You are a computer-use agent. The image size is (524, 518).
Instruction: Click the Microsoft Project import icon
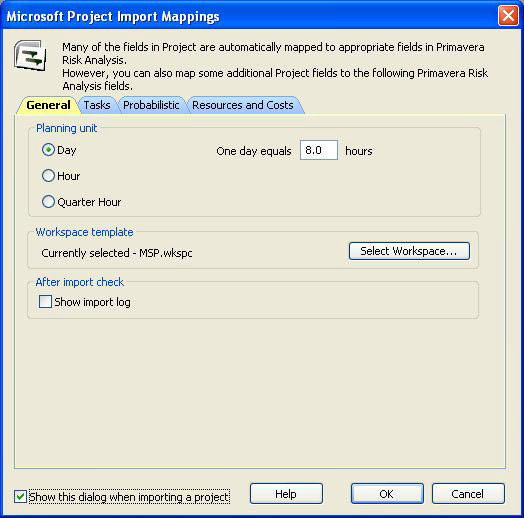click(x=30, y=55)
